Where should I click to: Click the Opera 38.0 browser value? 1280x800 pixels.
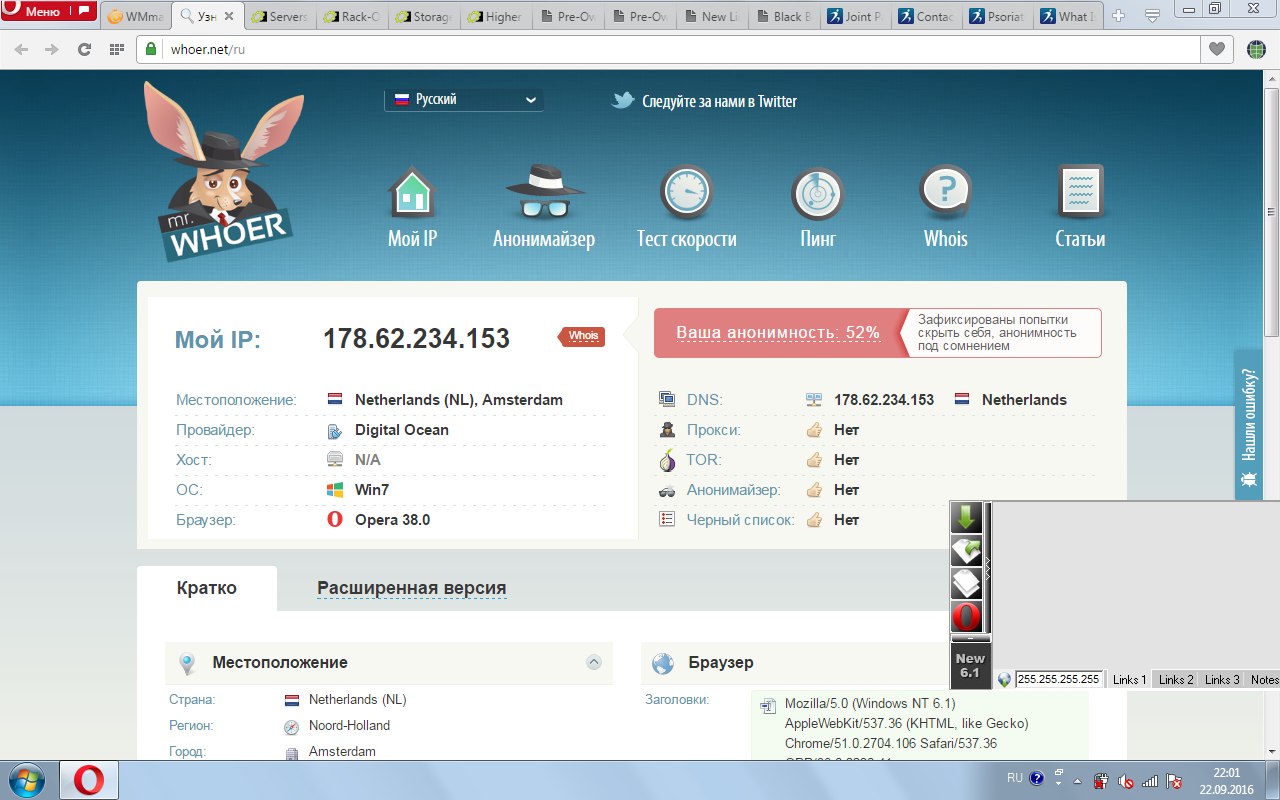[x=392, y=520]
